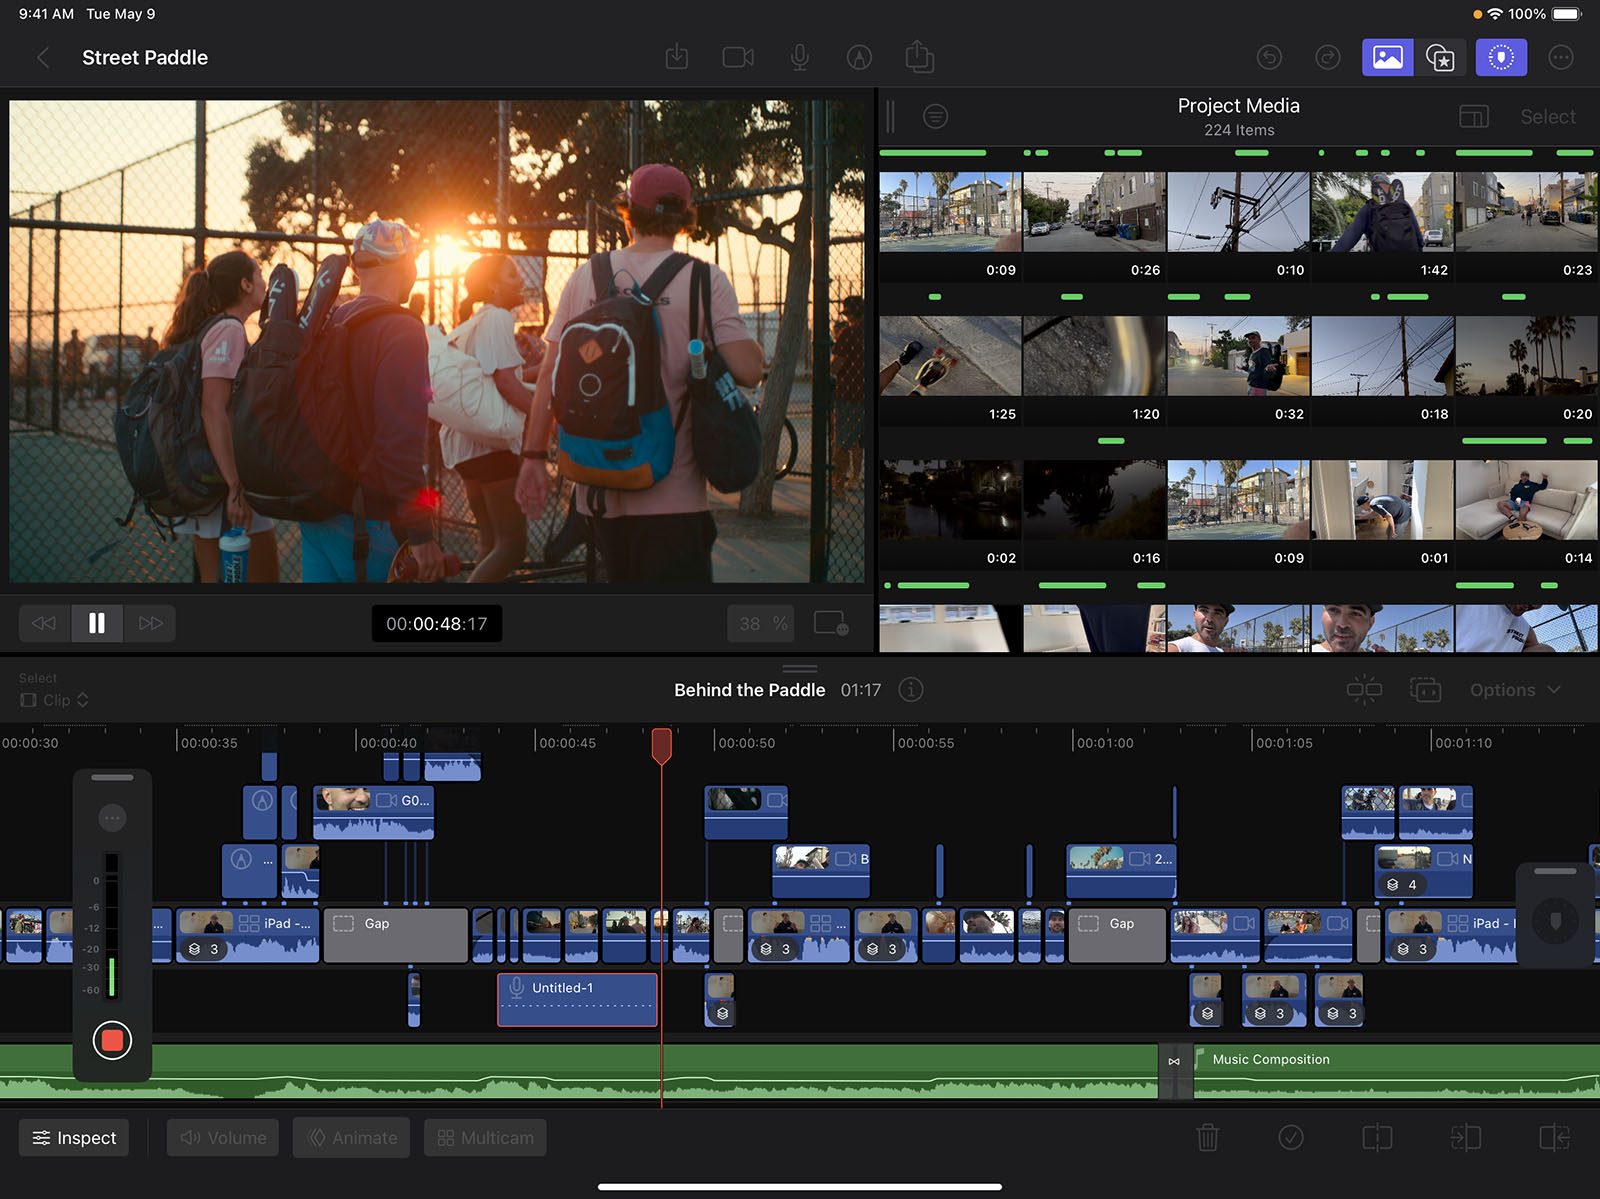Image resolution: width=1600 pixels, height=1199 pixels.
Task: Tap the checkmark enable clip icon
Action: pos(1291,1138)
